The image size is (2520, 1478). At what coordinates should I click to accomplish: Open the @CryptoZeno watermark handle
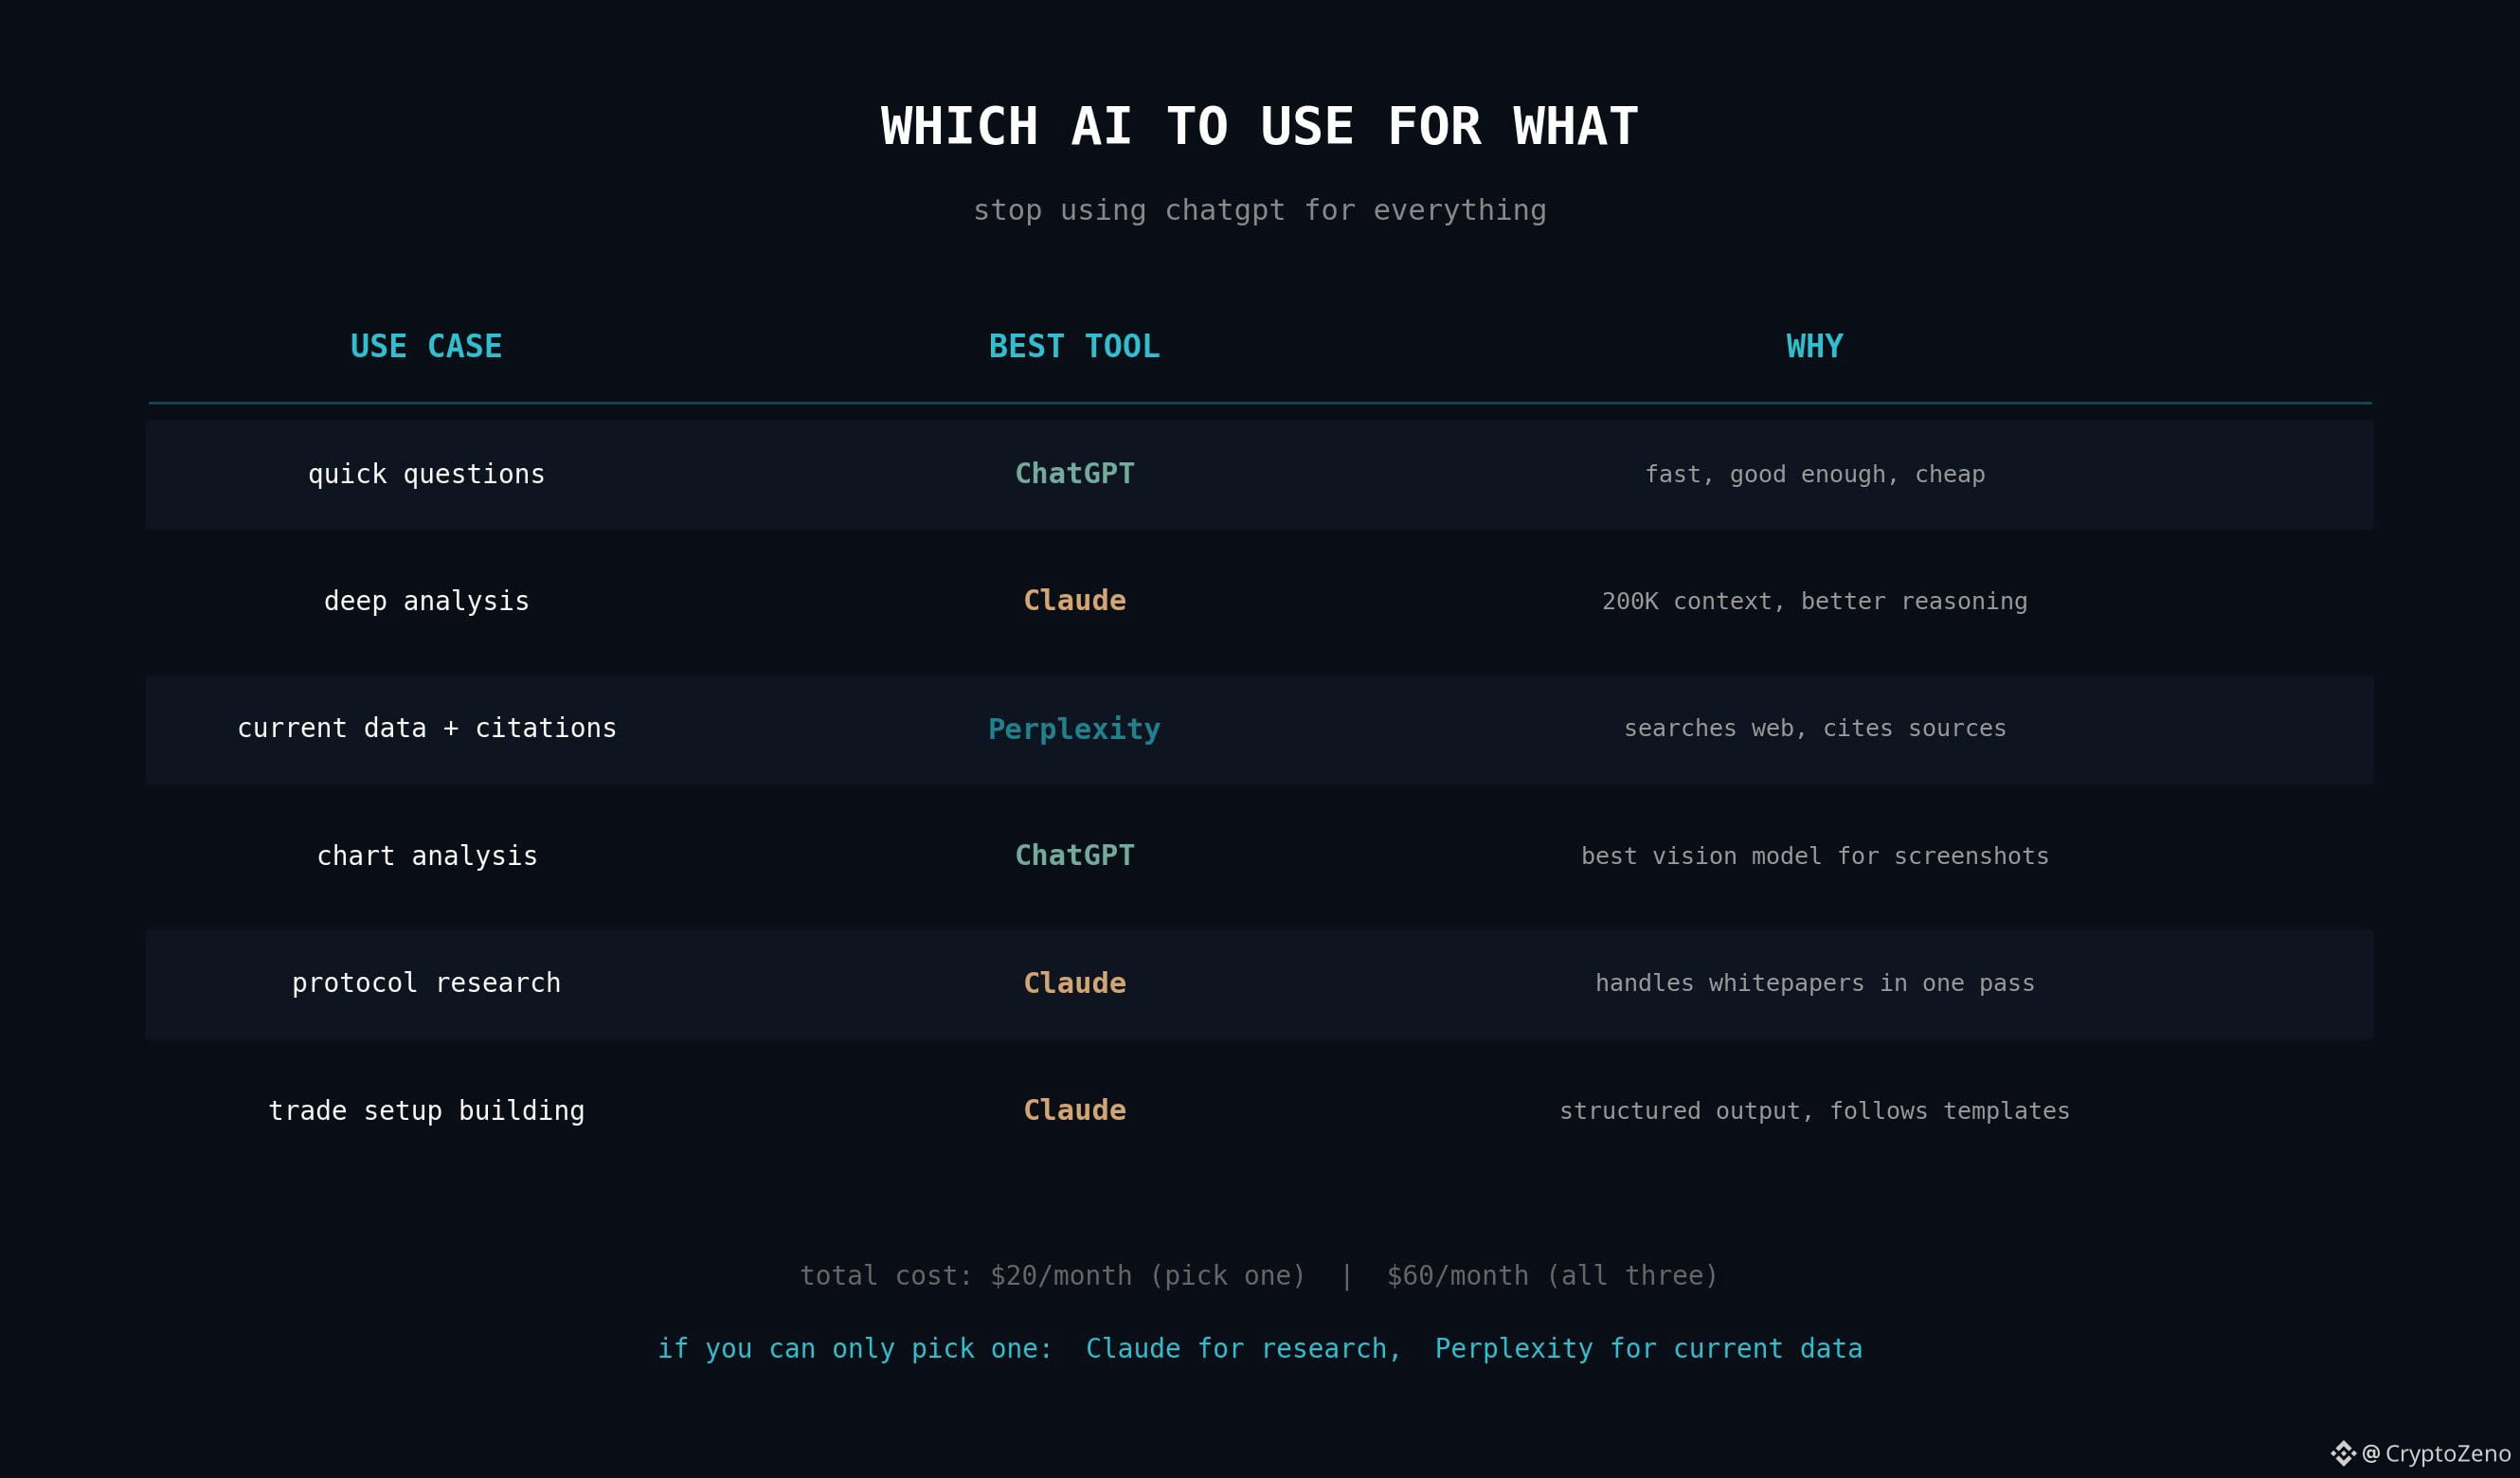(2437, 1453)
